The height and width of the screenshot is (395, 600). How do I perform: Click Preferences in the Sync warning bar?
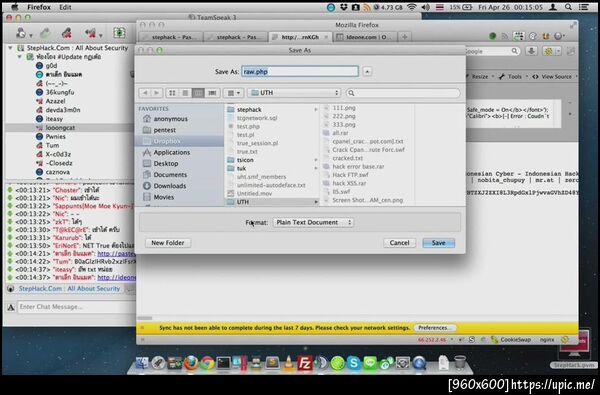(434, 328)
